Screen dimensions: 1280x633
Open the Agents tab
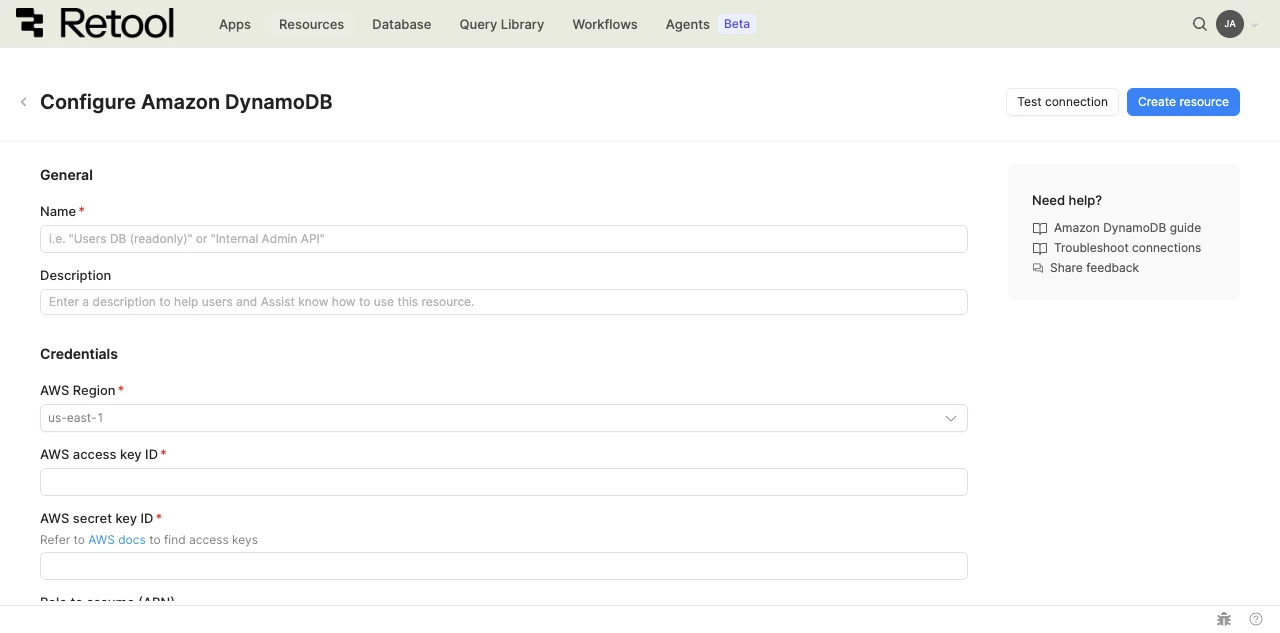pos(687,24)
